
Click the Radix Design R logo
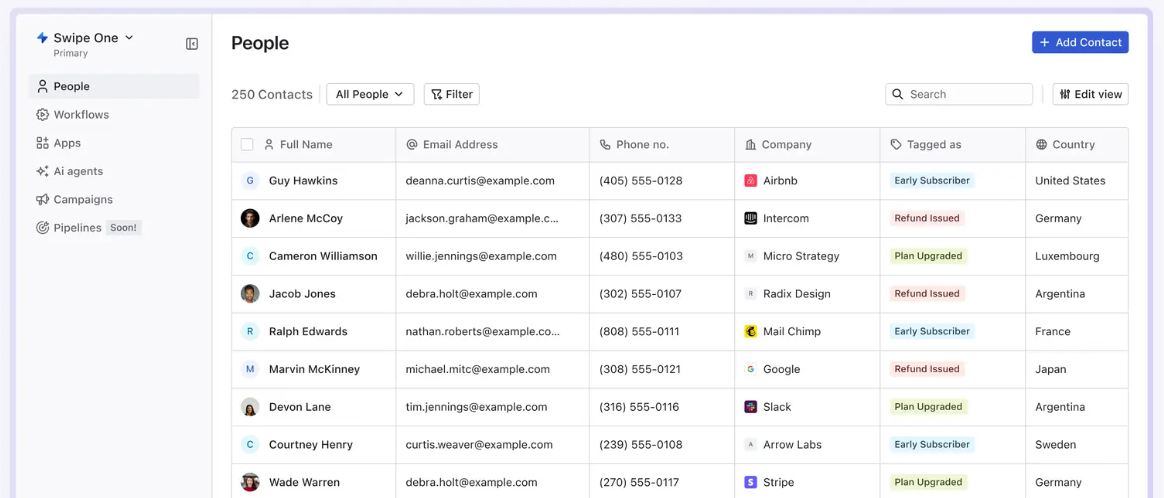[x=751, y=294]
